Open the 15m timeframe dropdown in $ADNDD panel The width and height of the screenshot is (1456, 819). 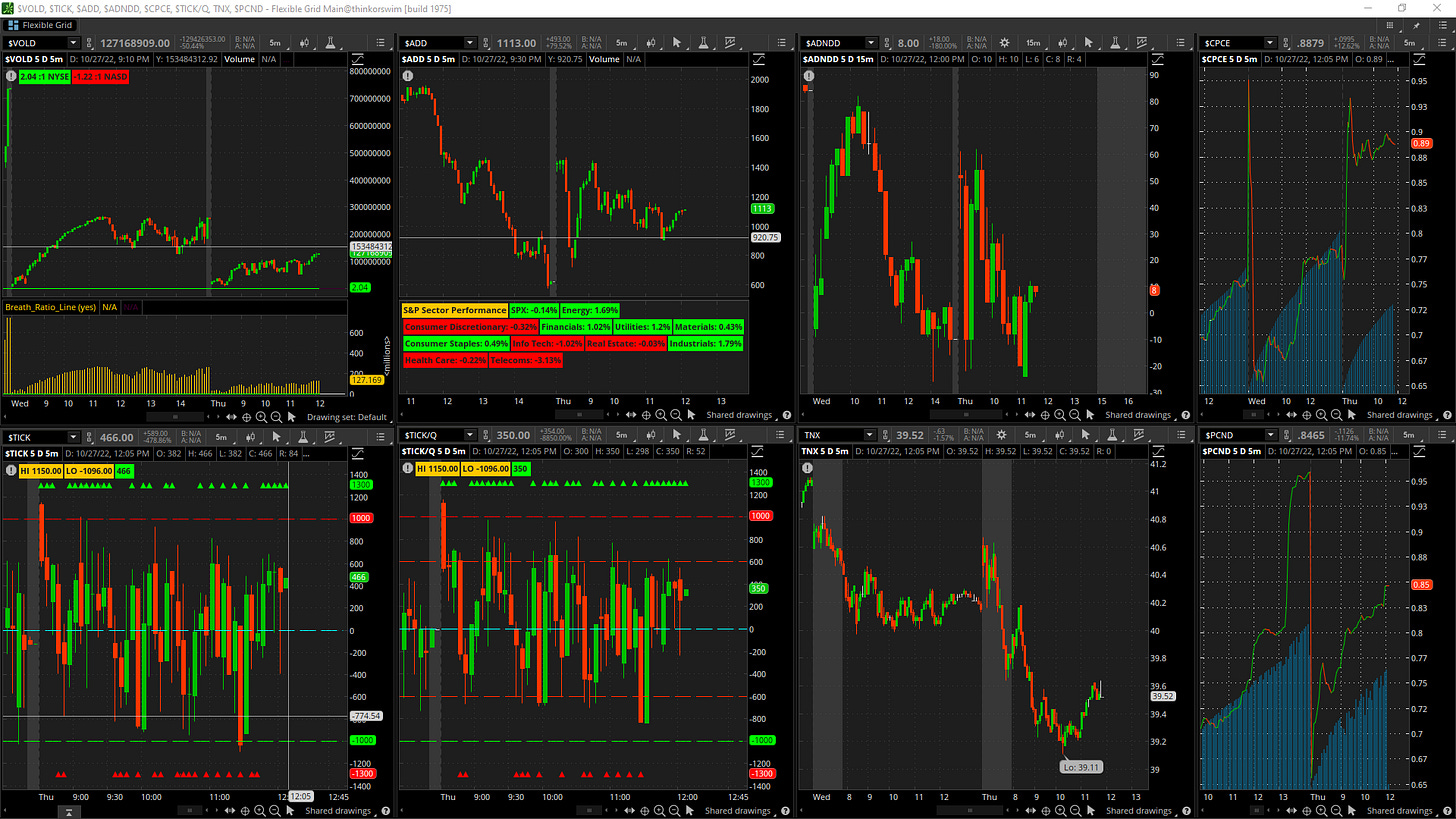tap(1033, 43)
